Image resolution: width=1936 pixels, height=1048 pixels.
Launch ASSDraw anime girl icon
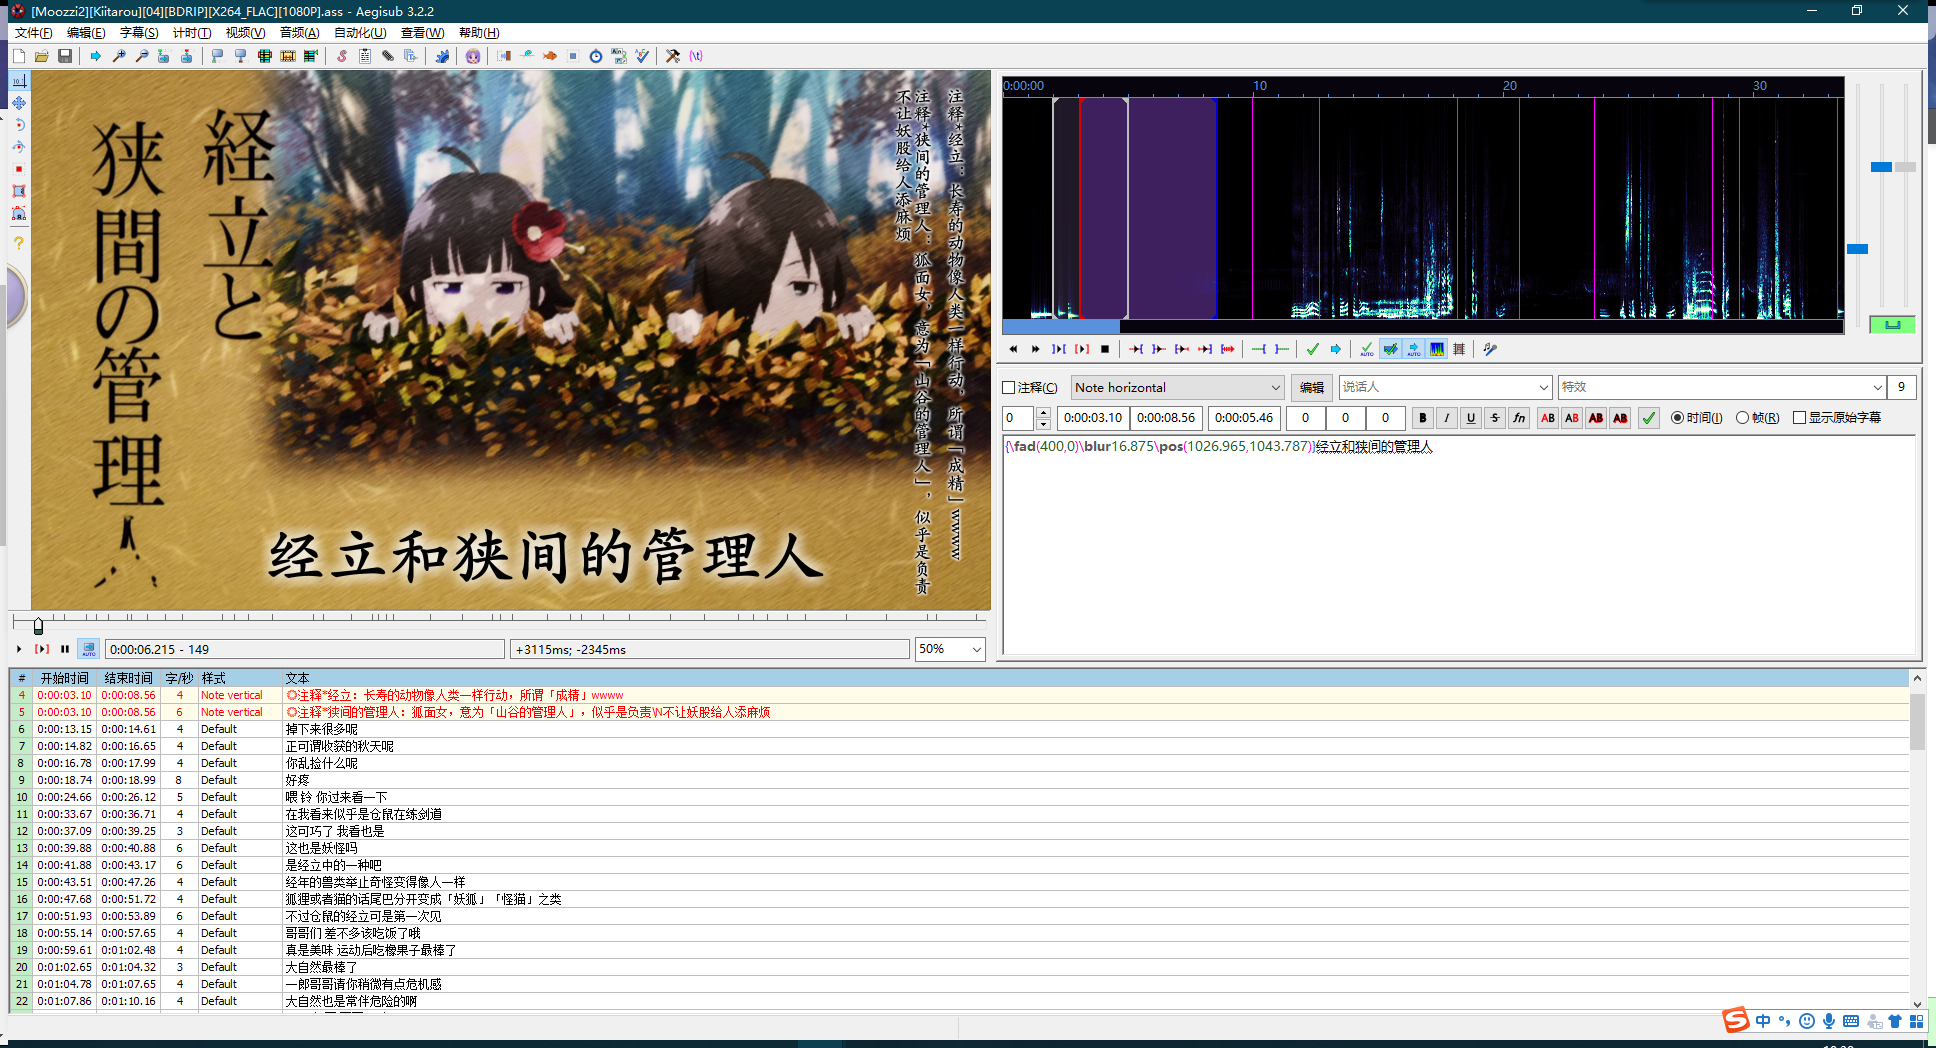[x=472, y=56]
